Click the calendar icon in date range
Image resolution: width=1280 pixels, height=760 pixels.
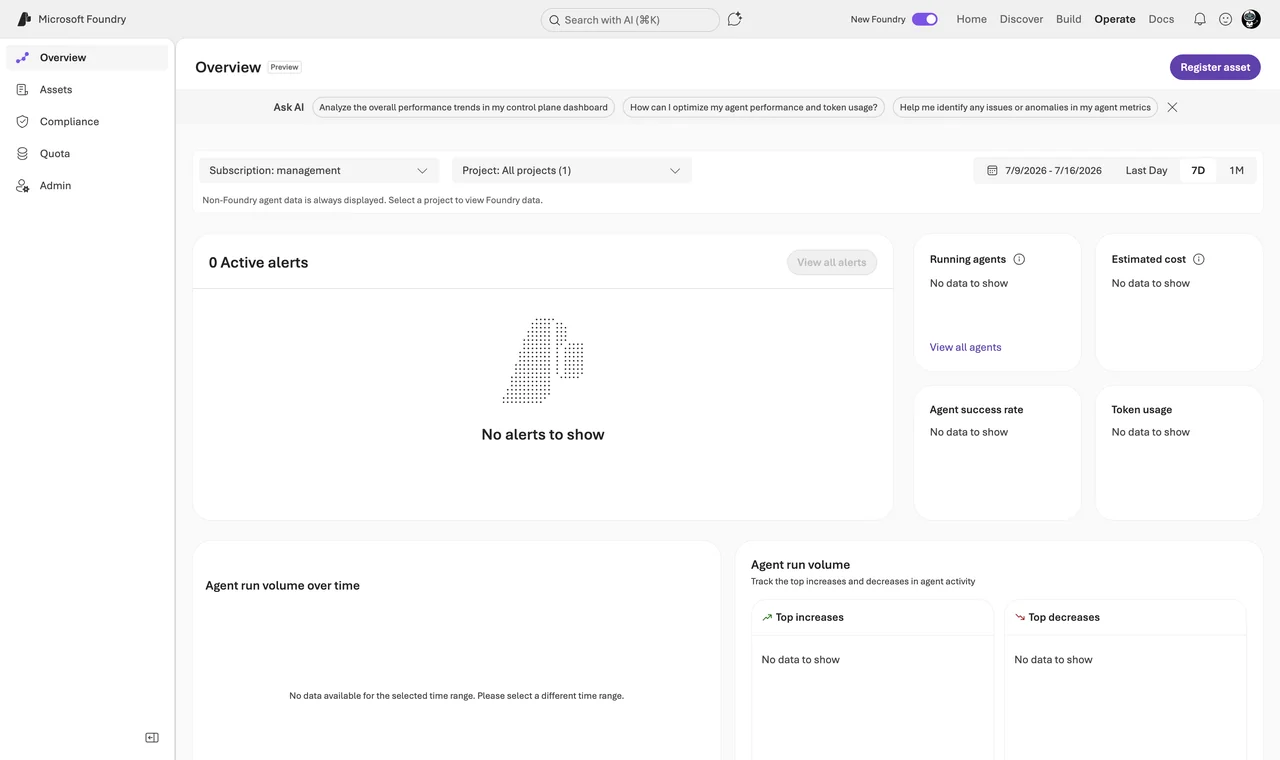click(x=992, y=171)
